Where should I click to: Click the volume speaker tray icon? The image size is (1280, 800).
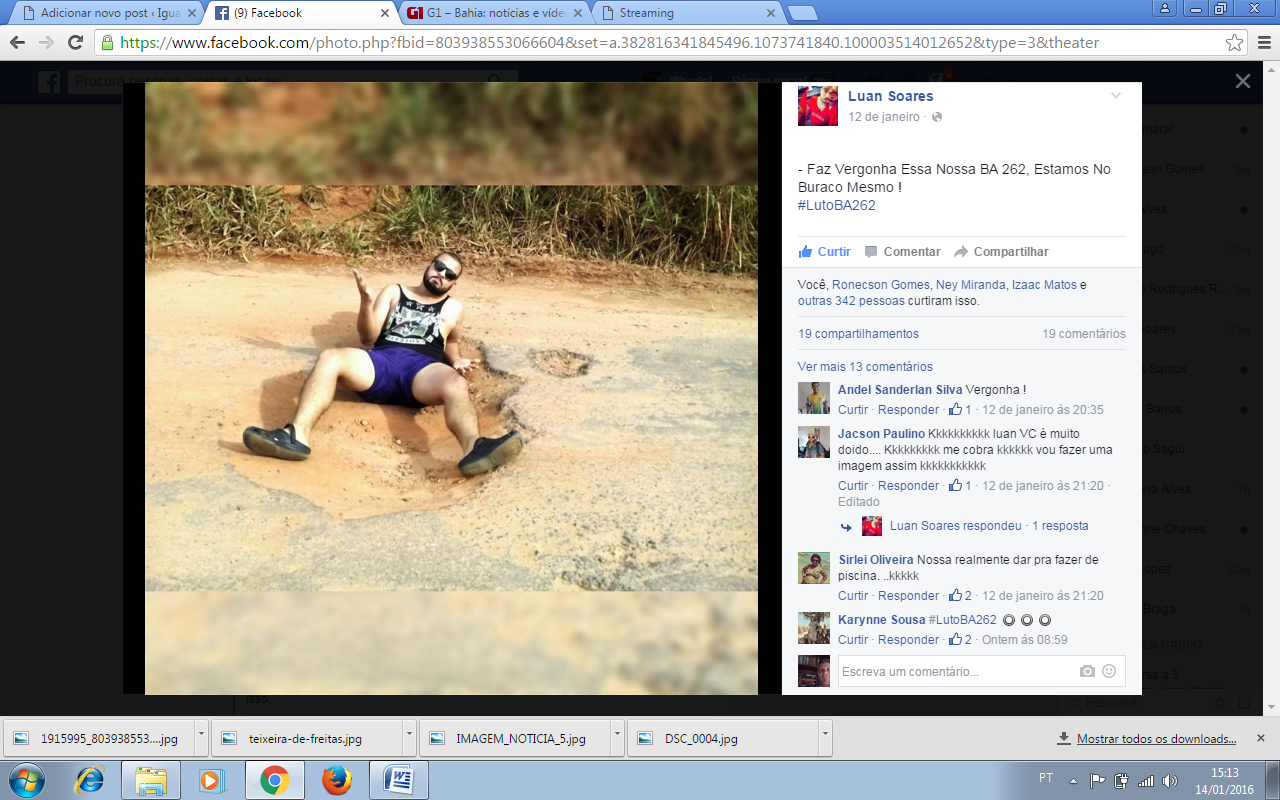pos(1170,780)
